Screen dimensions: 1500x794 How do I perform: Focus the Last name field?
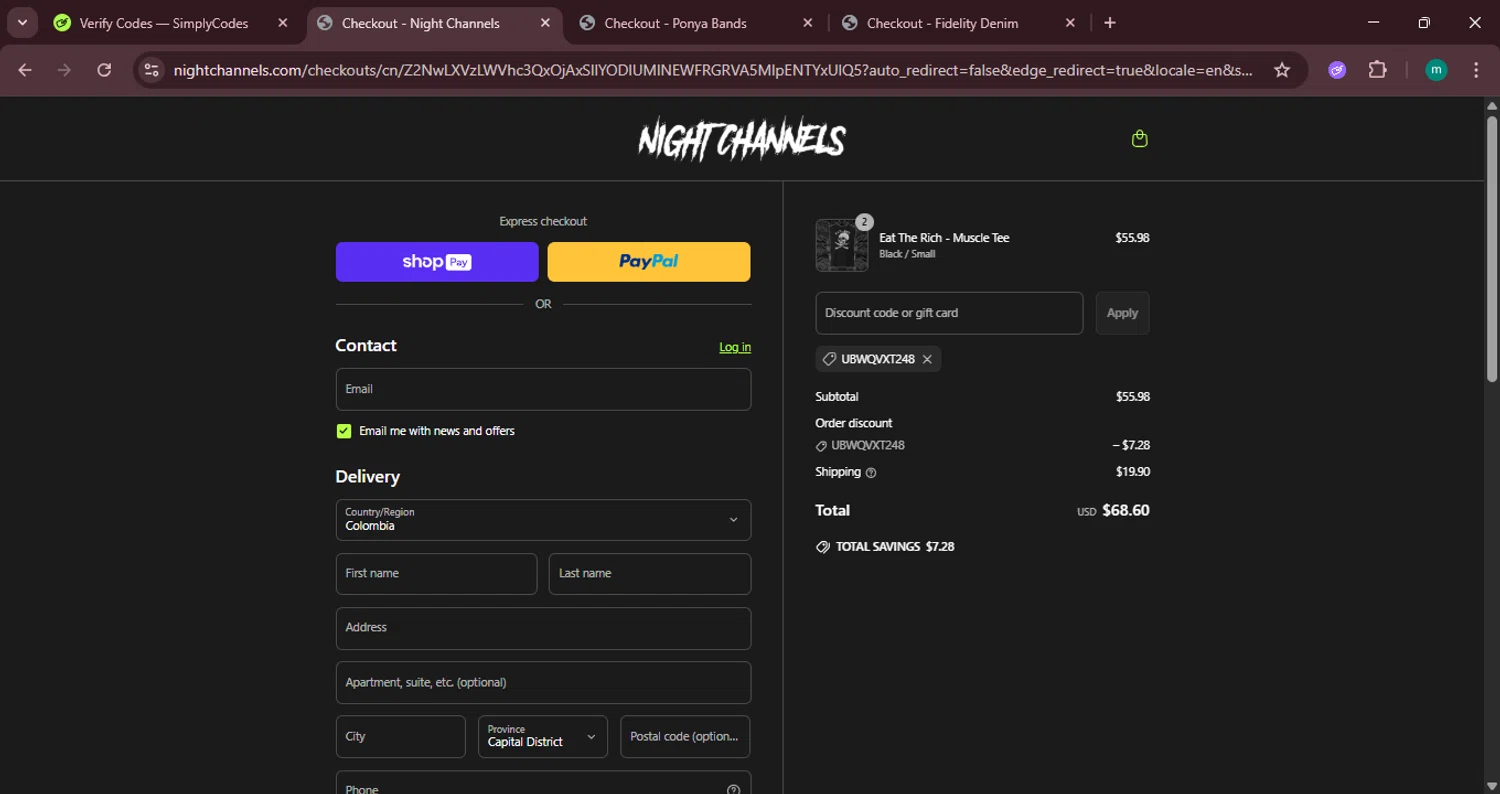650,574
